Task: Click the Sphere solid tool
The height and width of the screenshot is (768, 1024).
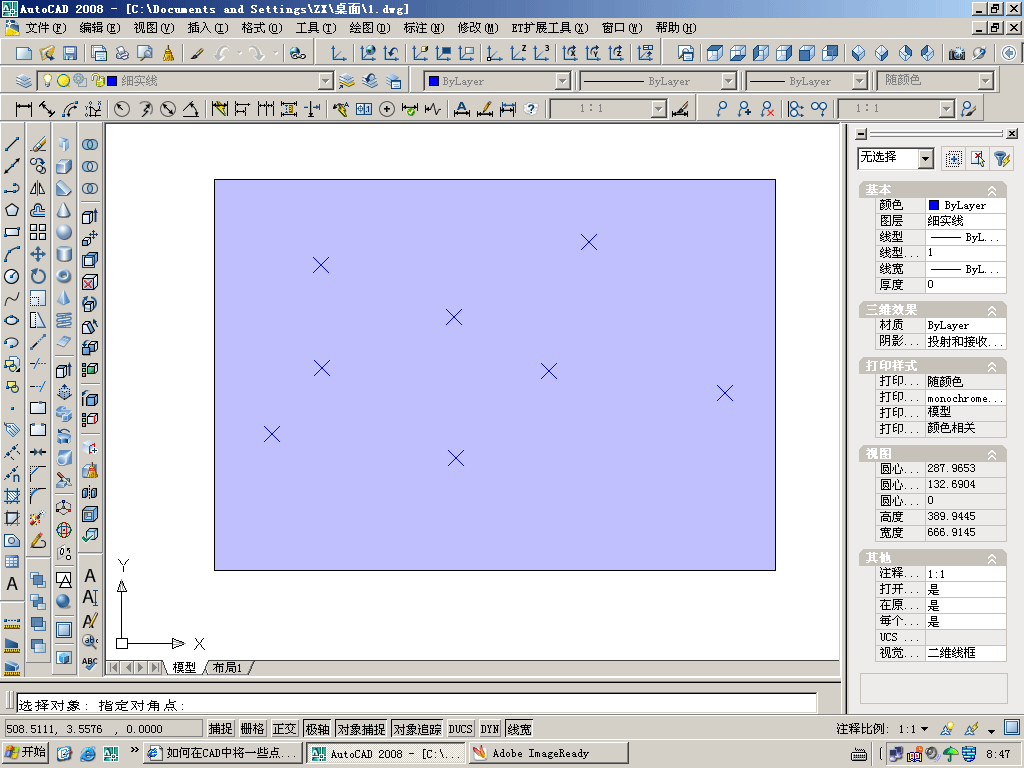Action: [x=64, y=232]
